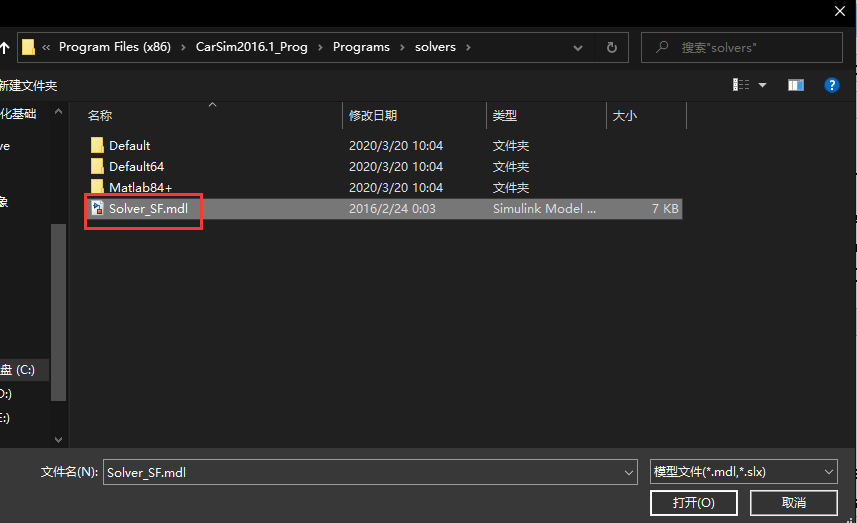Select the Default64 folder name
857x523 pixels.
137,166
